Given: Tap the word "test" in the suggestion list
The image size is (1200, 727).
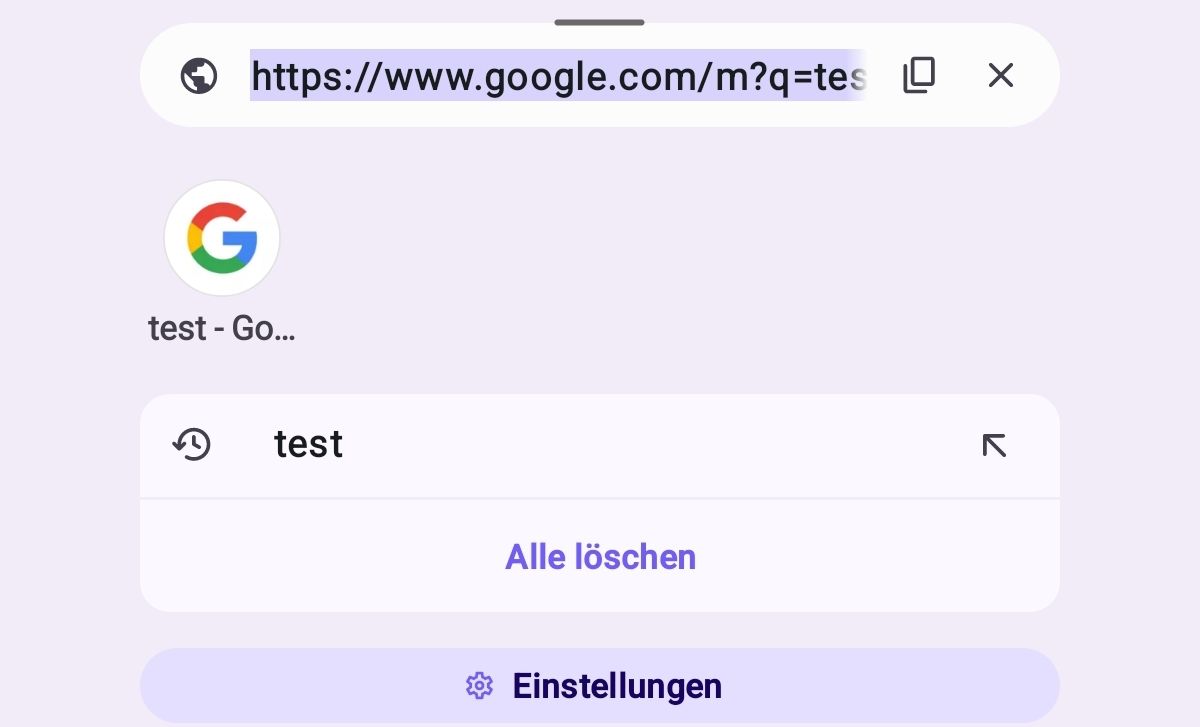Looking at the screenshot, I should coord(308,445).
